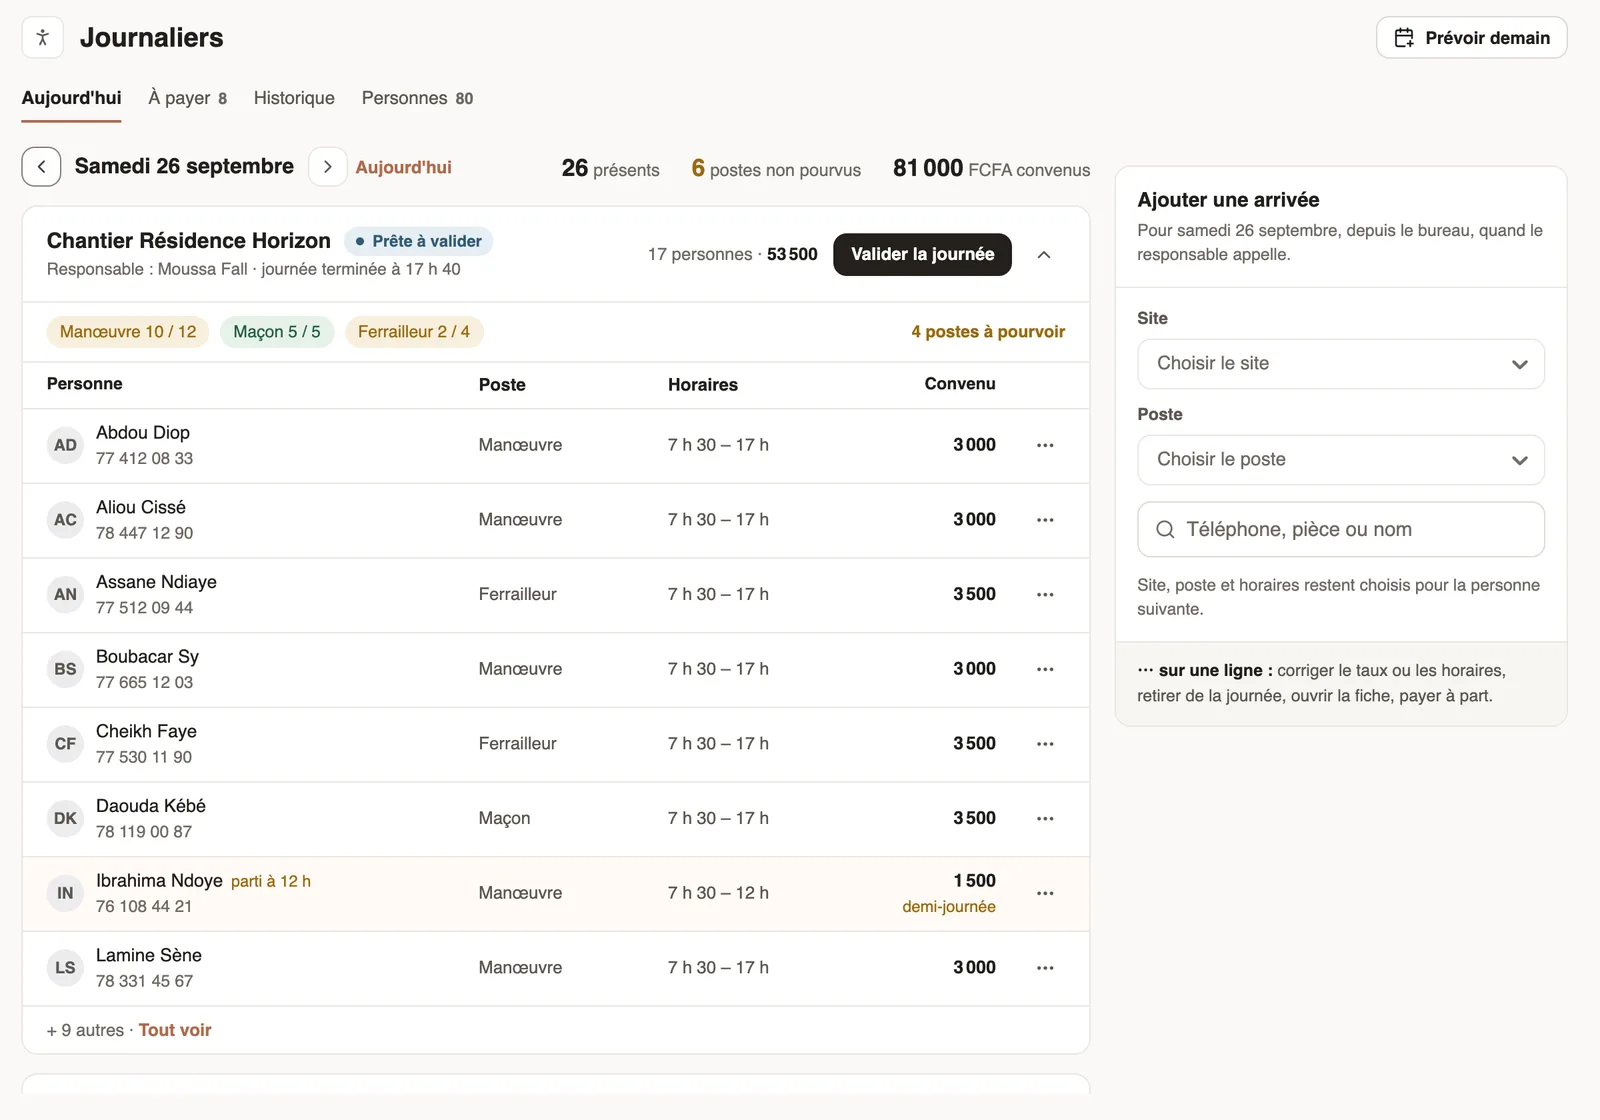Open the Historique tab
The height and width of the screenshot is (1120, 1600).
(294, 98)
